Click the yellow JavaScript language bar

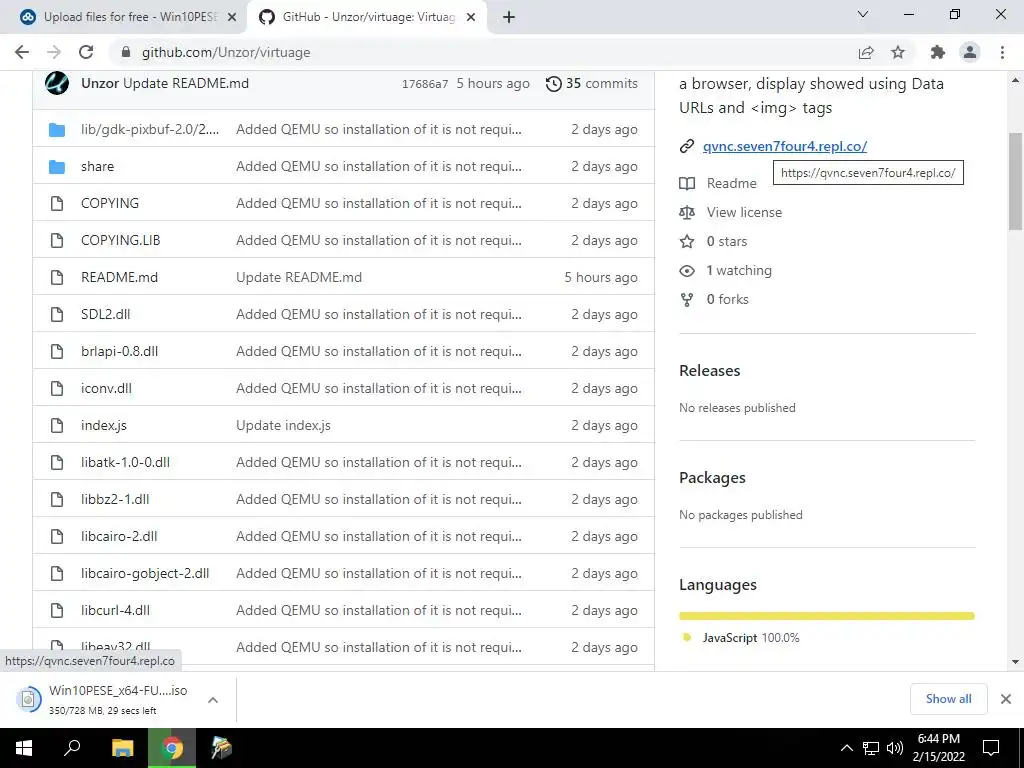[x=827, y=616]
